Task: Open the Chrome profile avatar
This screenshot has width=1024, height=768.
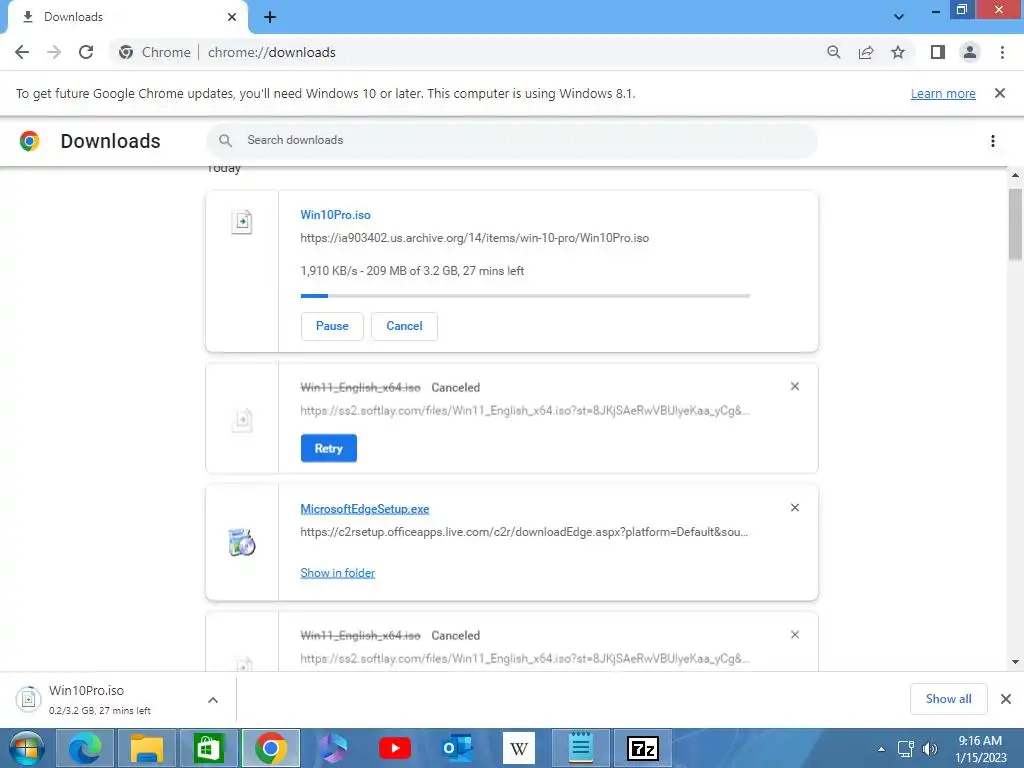Action: click(970, 52)
